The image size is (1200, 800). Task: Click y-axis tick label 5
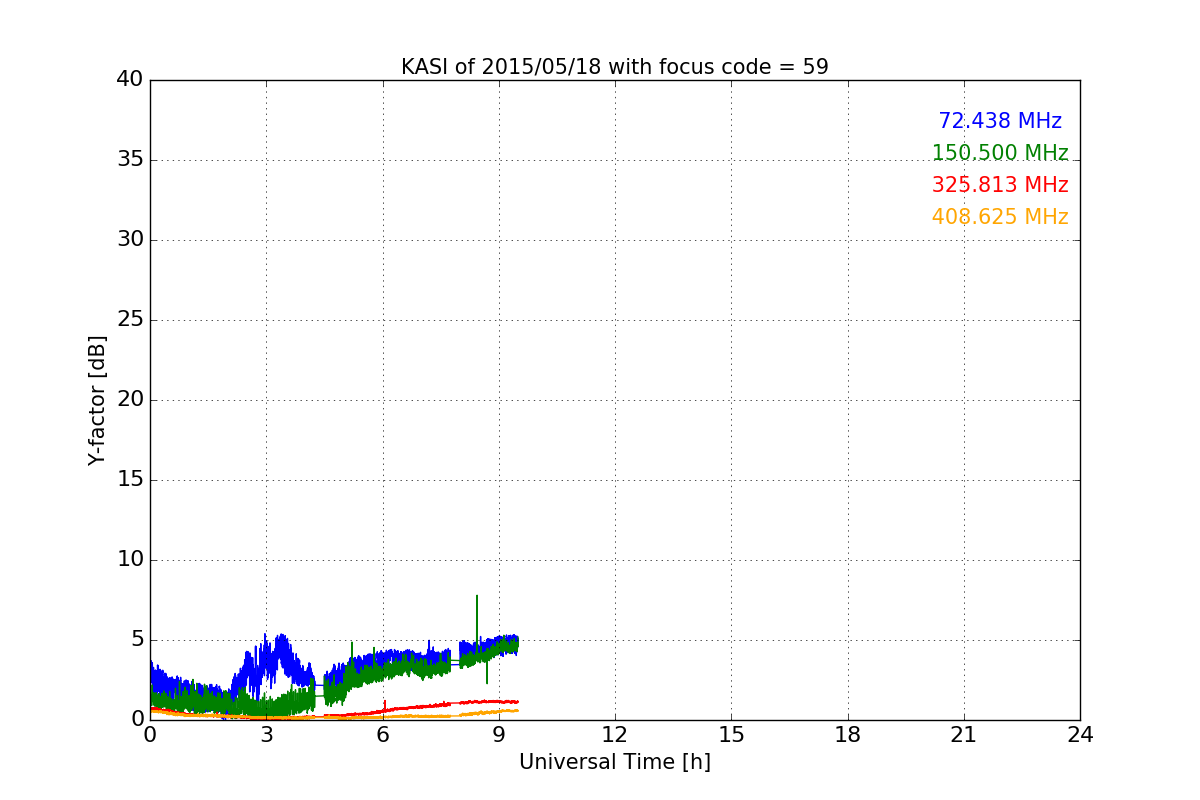coord(137,640)
